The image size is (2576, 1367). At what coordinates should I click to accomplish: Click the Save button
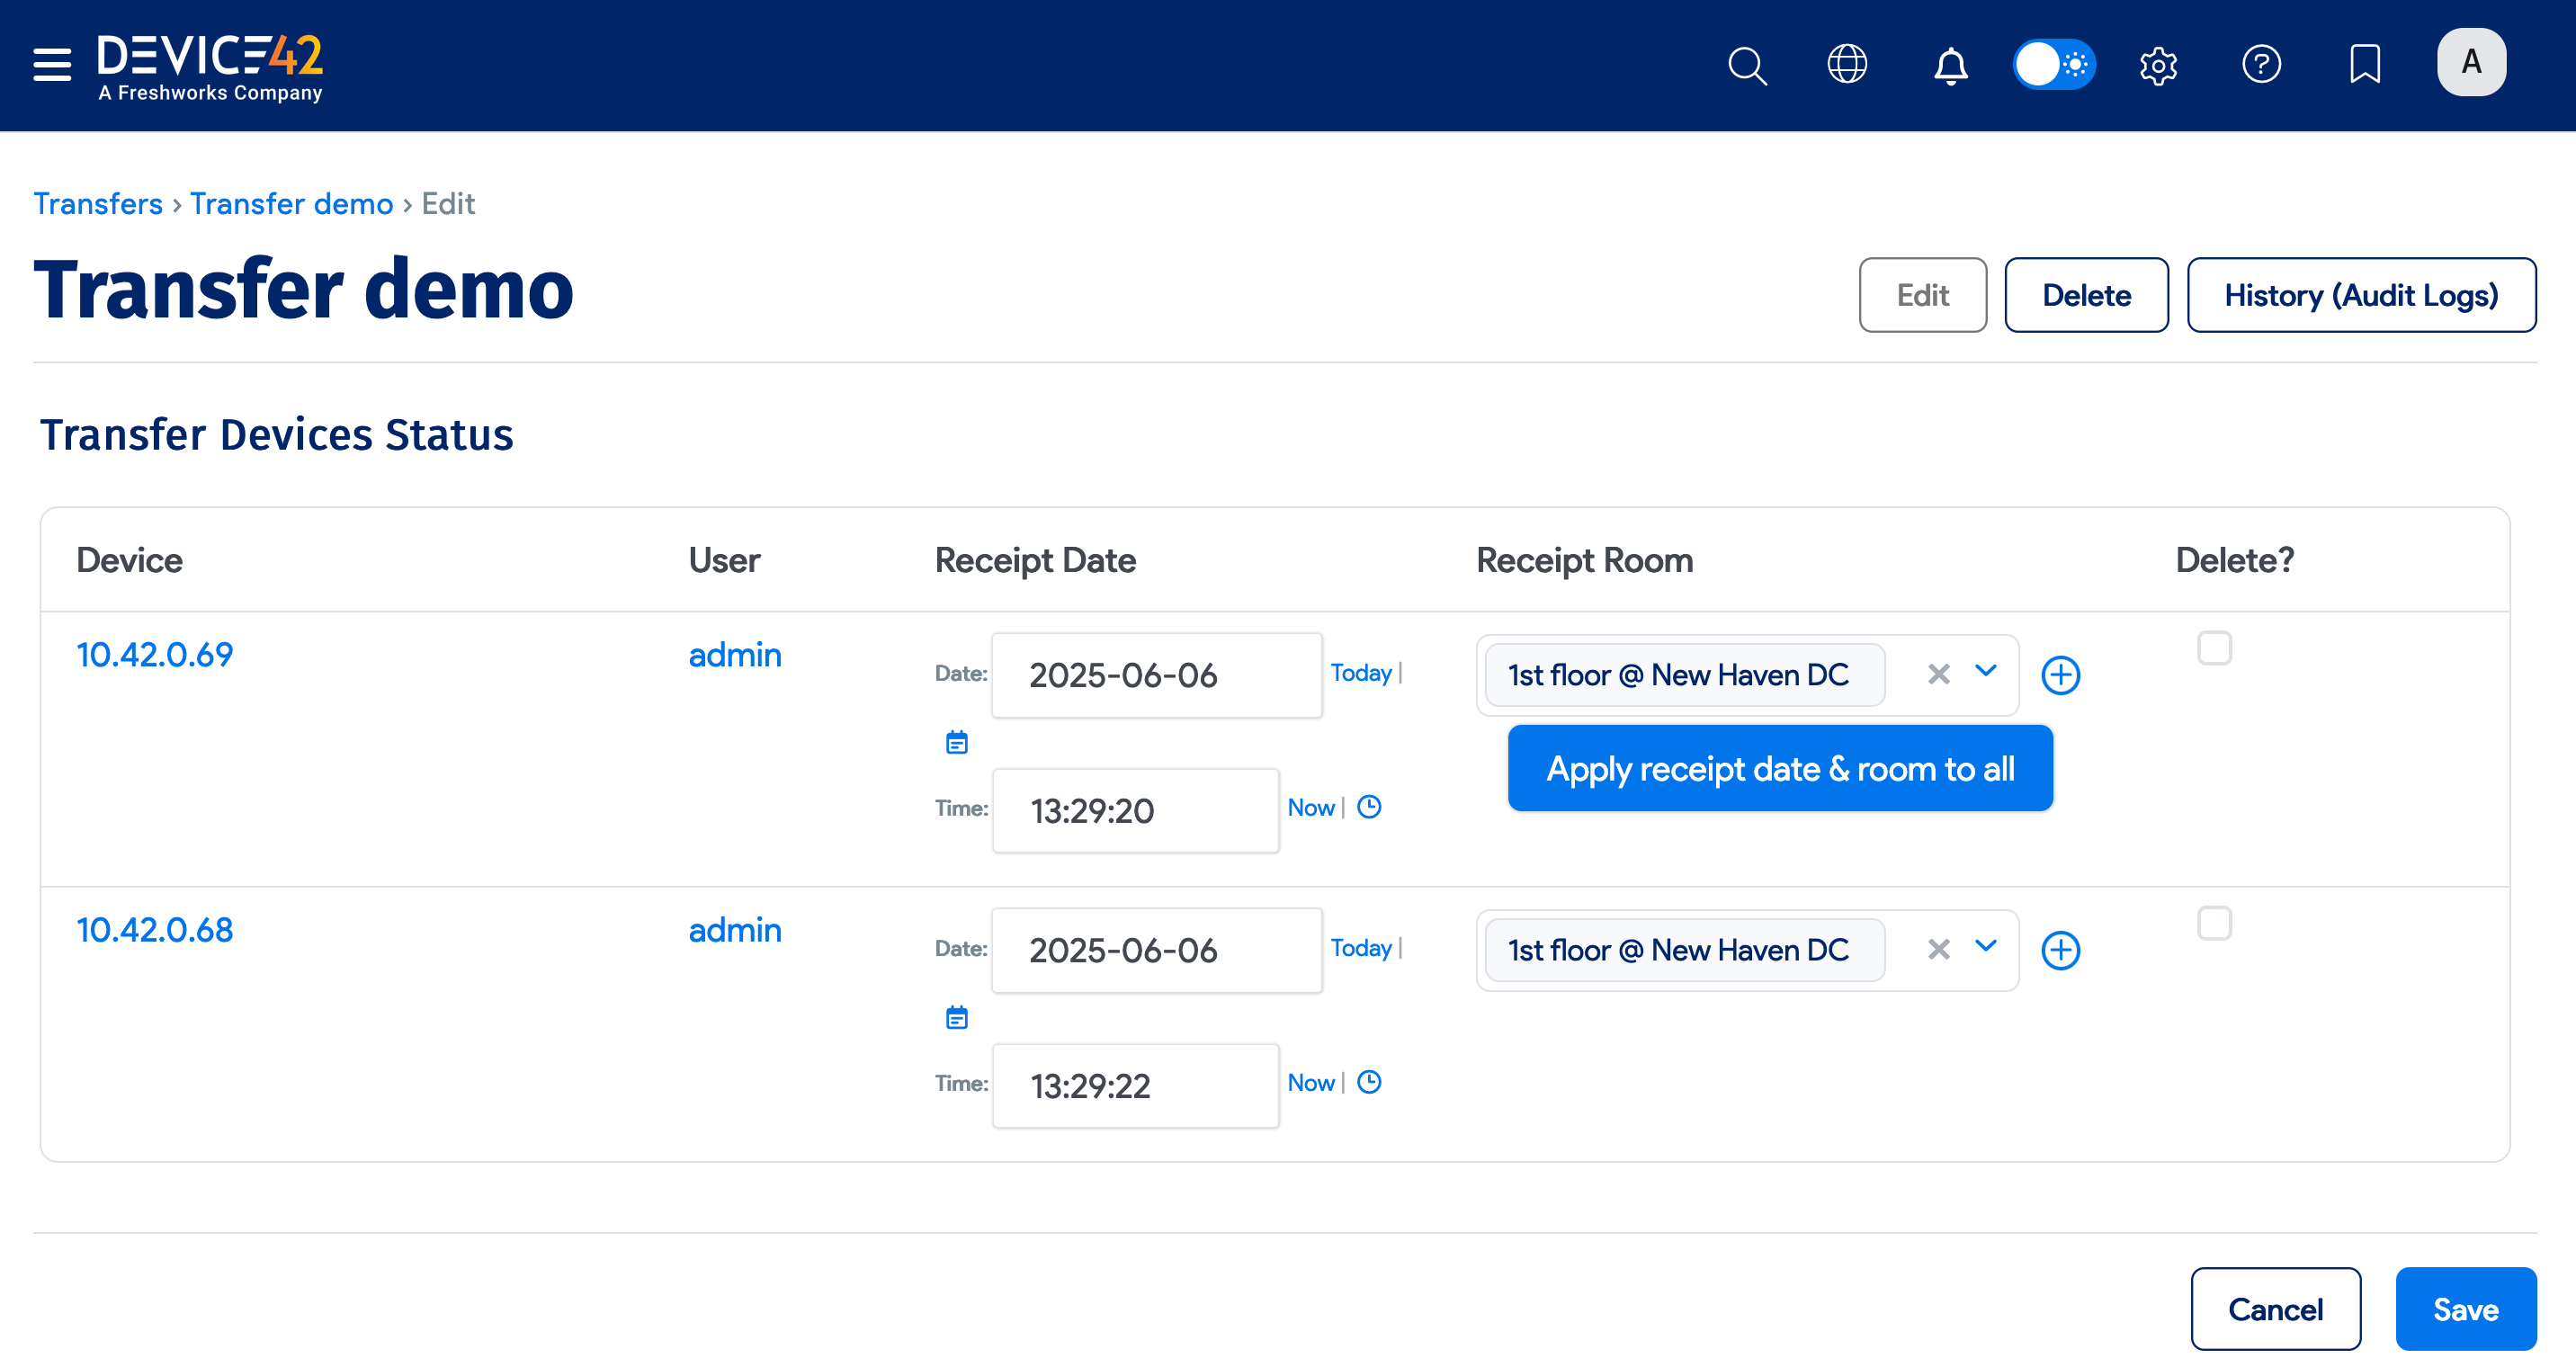coord(2465,1308)
